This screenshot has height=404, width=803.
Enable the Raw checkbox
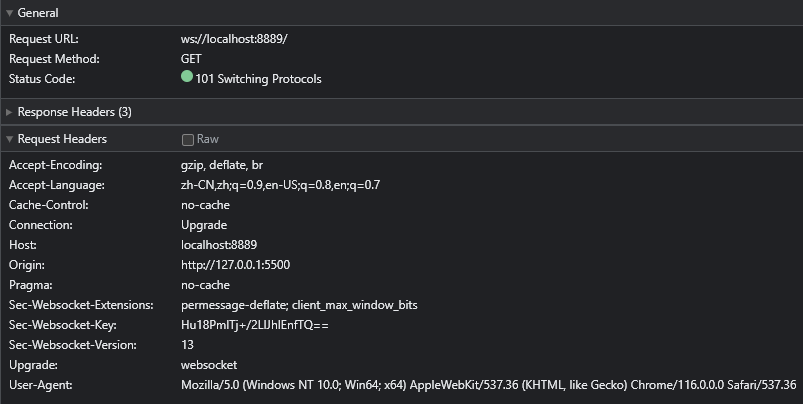point(188,140)
